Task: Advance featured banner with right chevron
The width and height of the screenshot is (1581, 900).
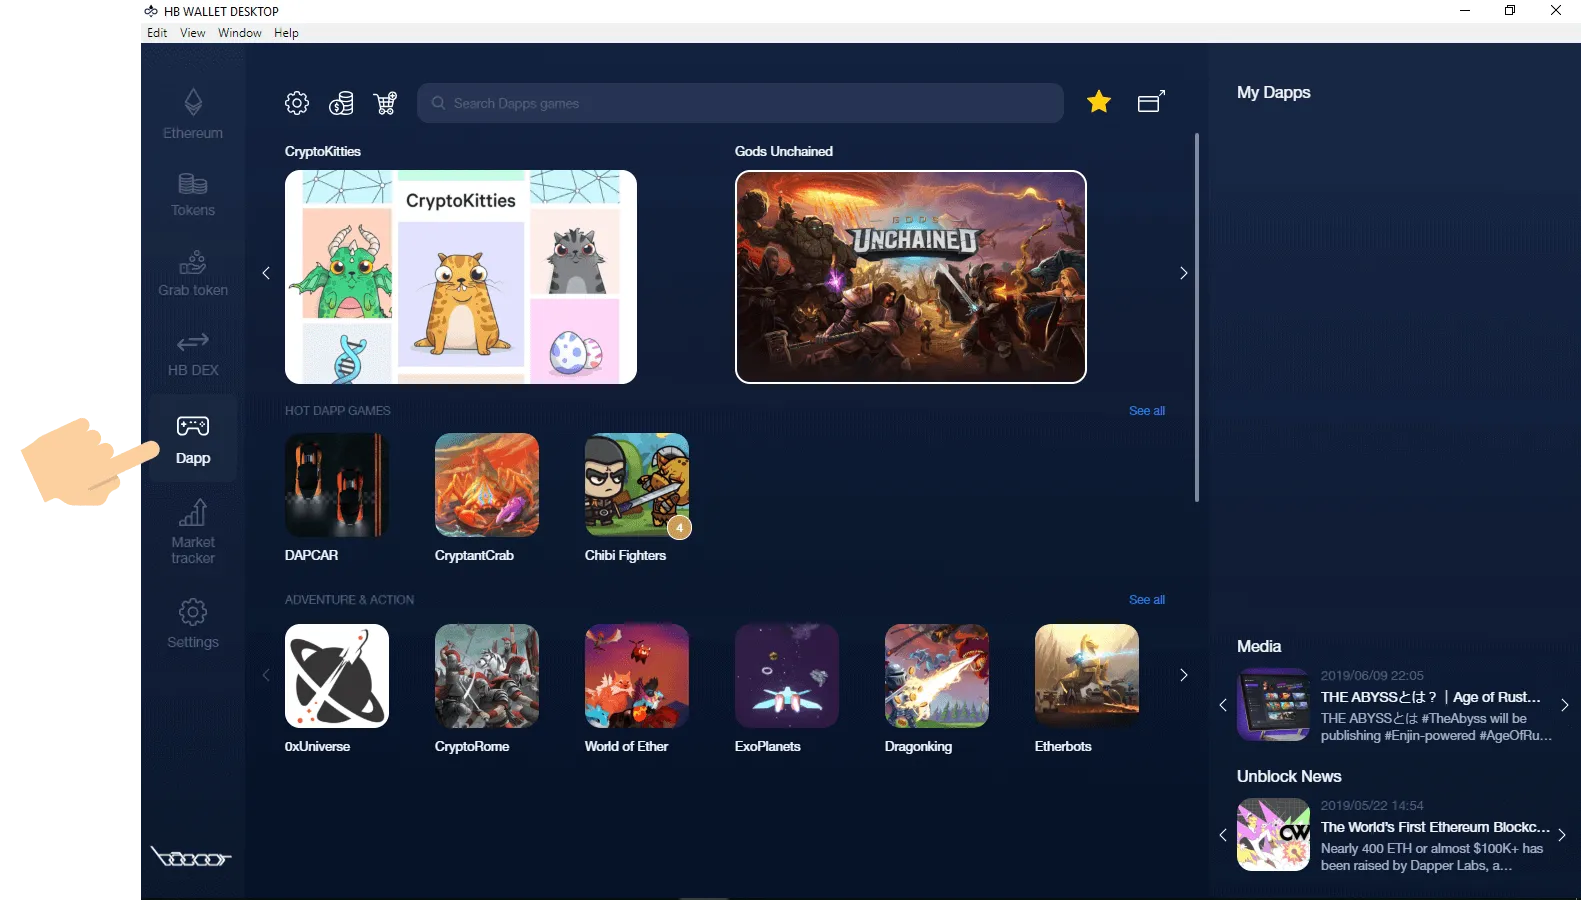Action: click(x=1183, y=273)
